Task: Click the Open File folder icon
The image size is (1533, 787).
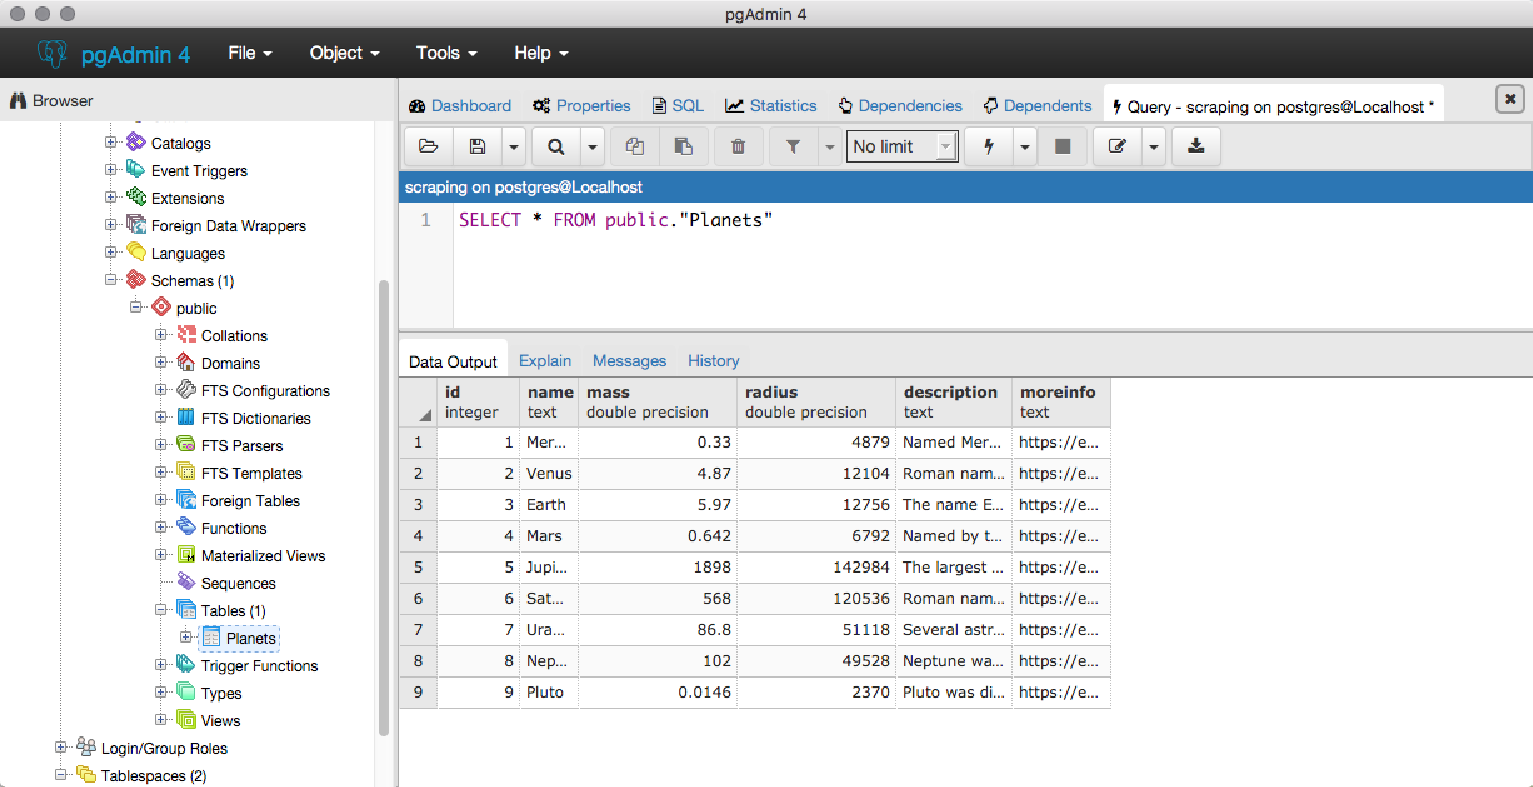Action: coord(428,147)
